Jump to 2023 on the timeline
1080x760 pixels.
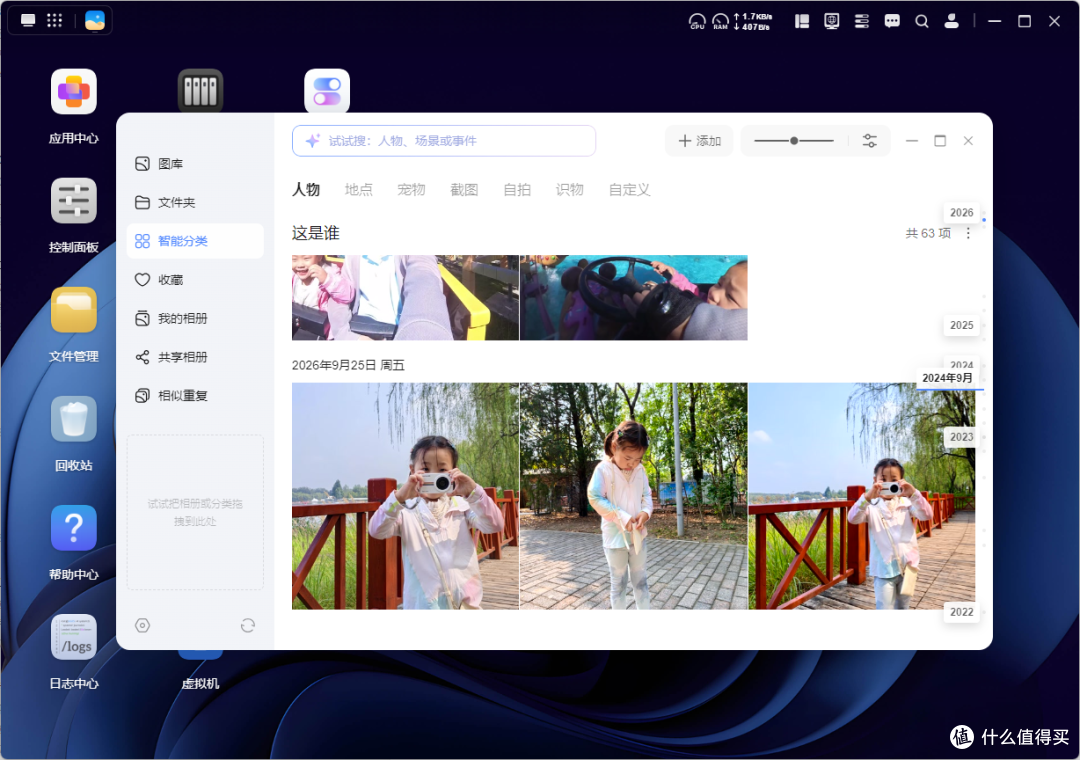962,437
